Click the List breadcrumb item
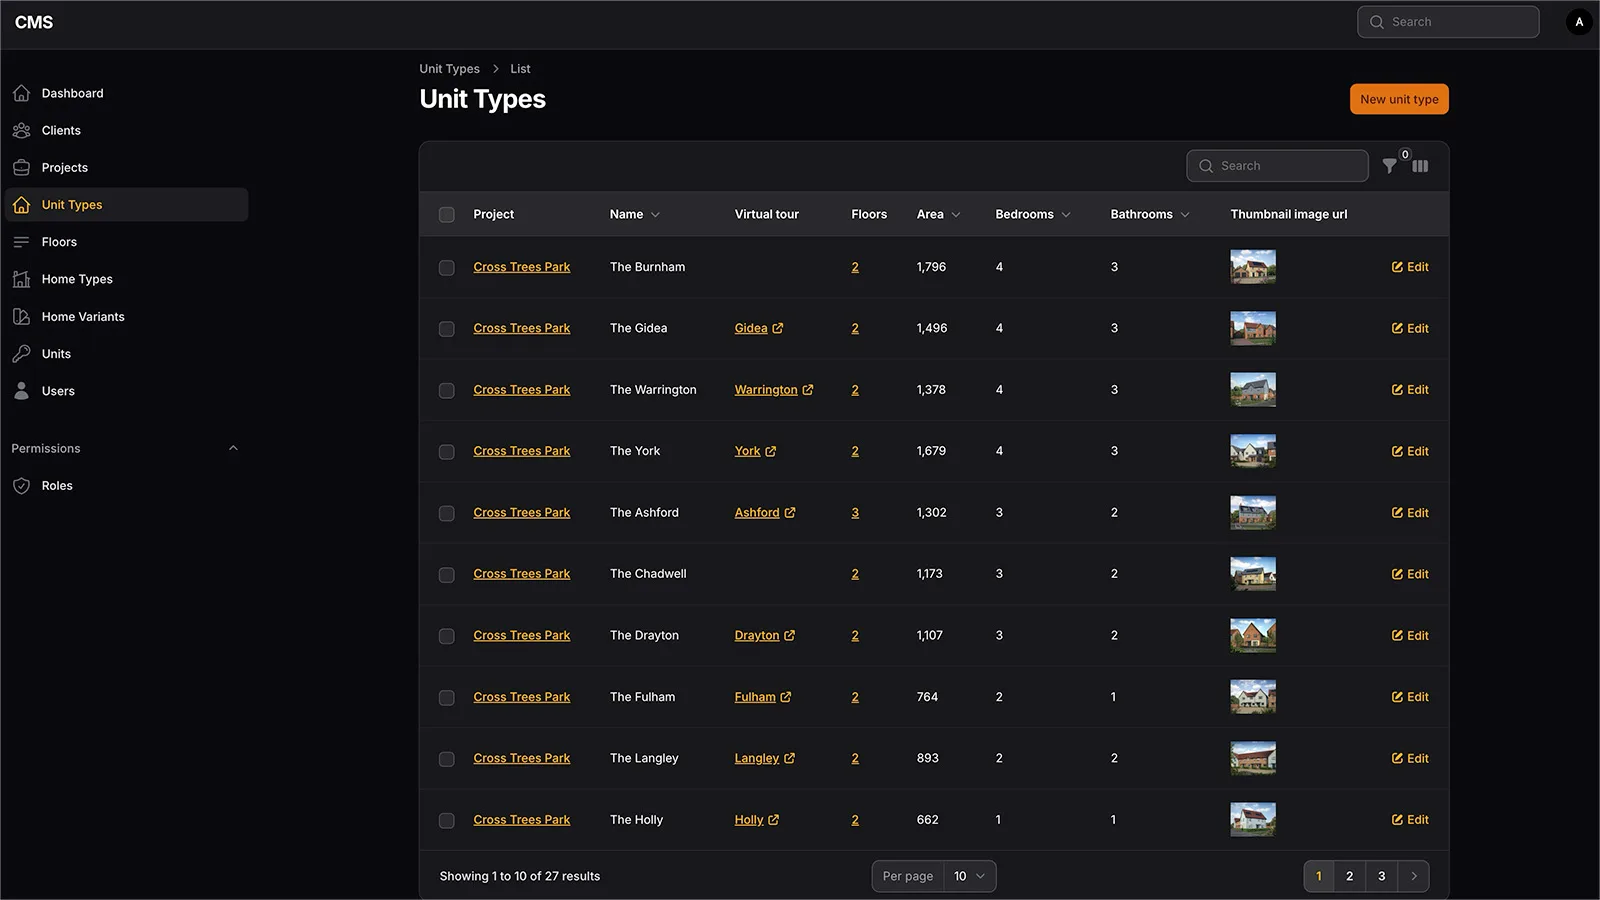This screenshot has height=900, width=1600. click(520, 68)
